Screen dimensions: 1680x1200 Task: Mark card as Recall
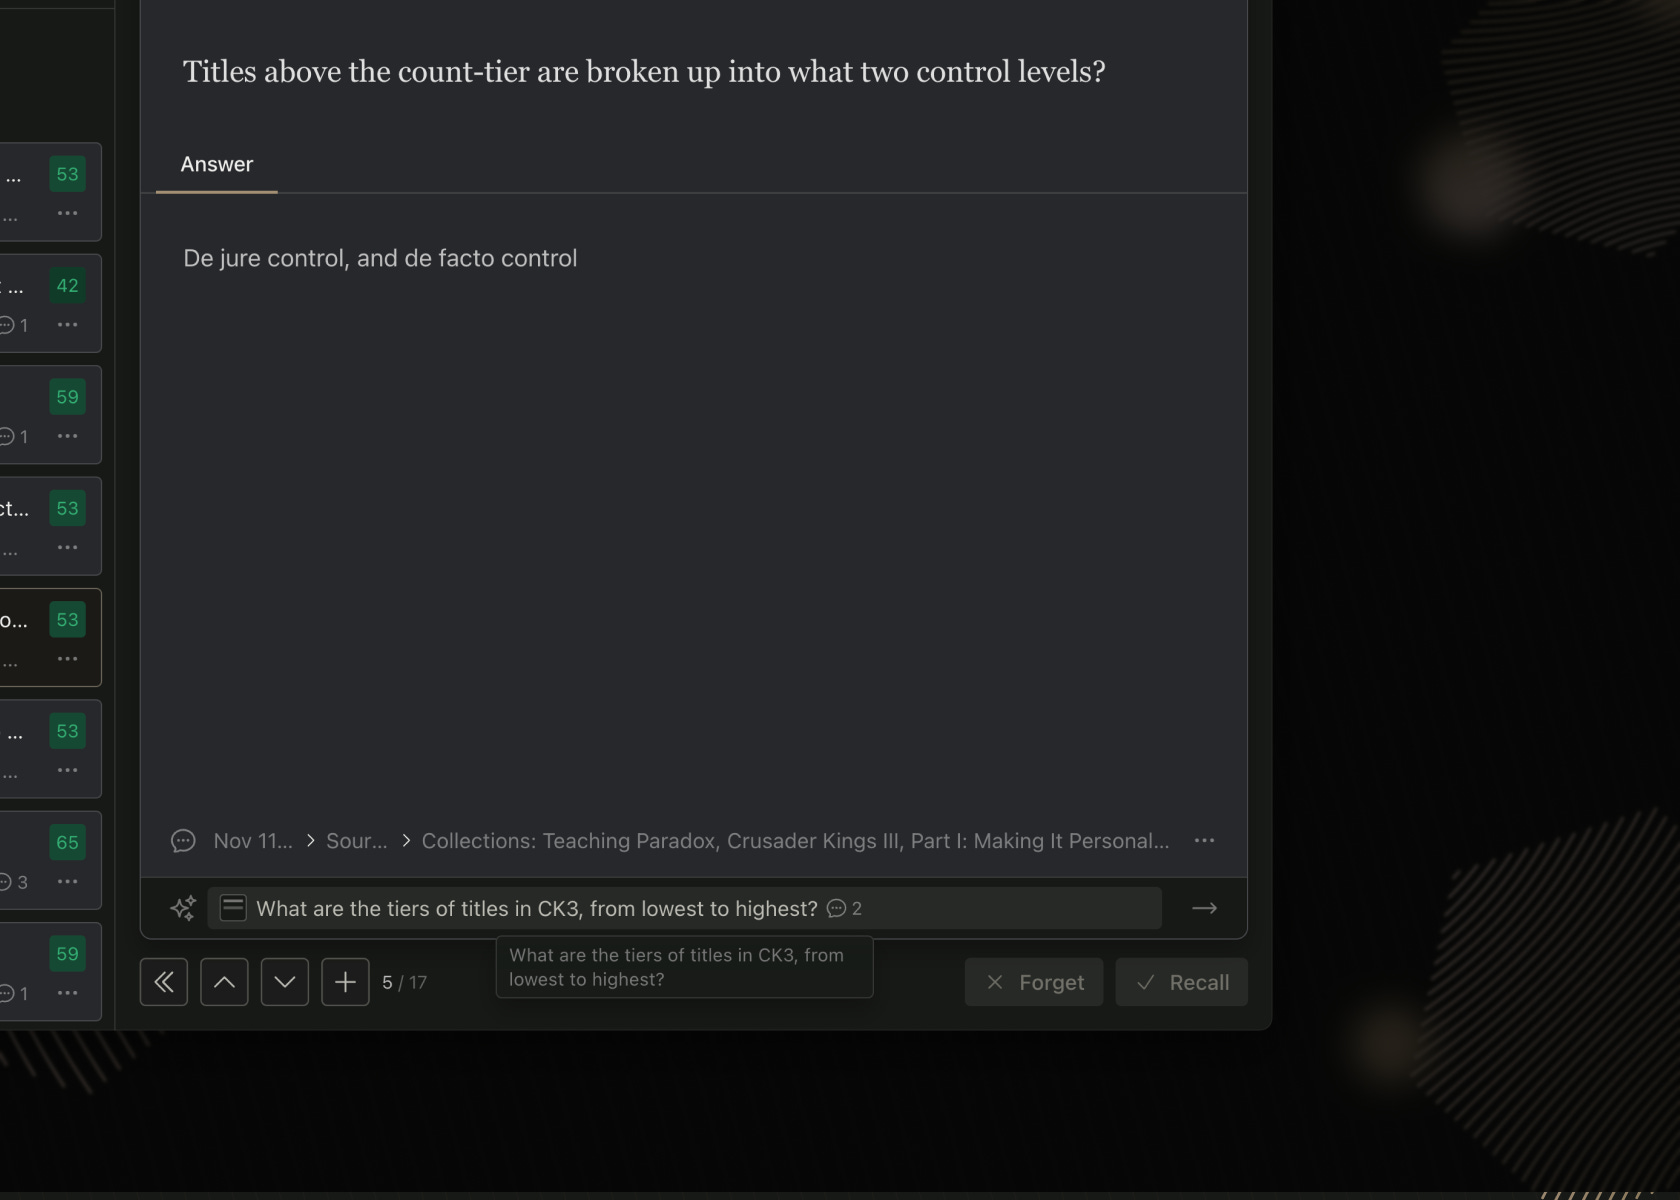click(1182, 982)
